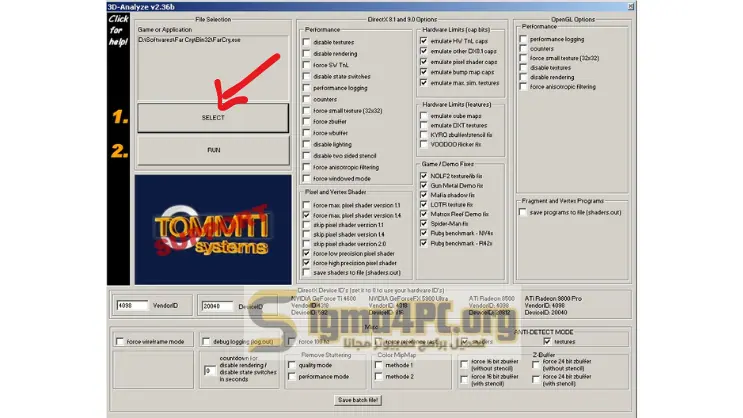Viewport: 743px width, 418px height.
Task: Uncheck the Mafia shadow fix
Action: [424, 194]
